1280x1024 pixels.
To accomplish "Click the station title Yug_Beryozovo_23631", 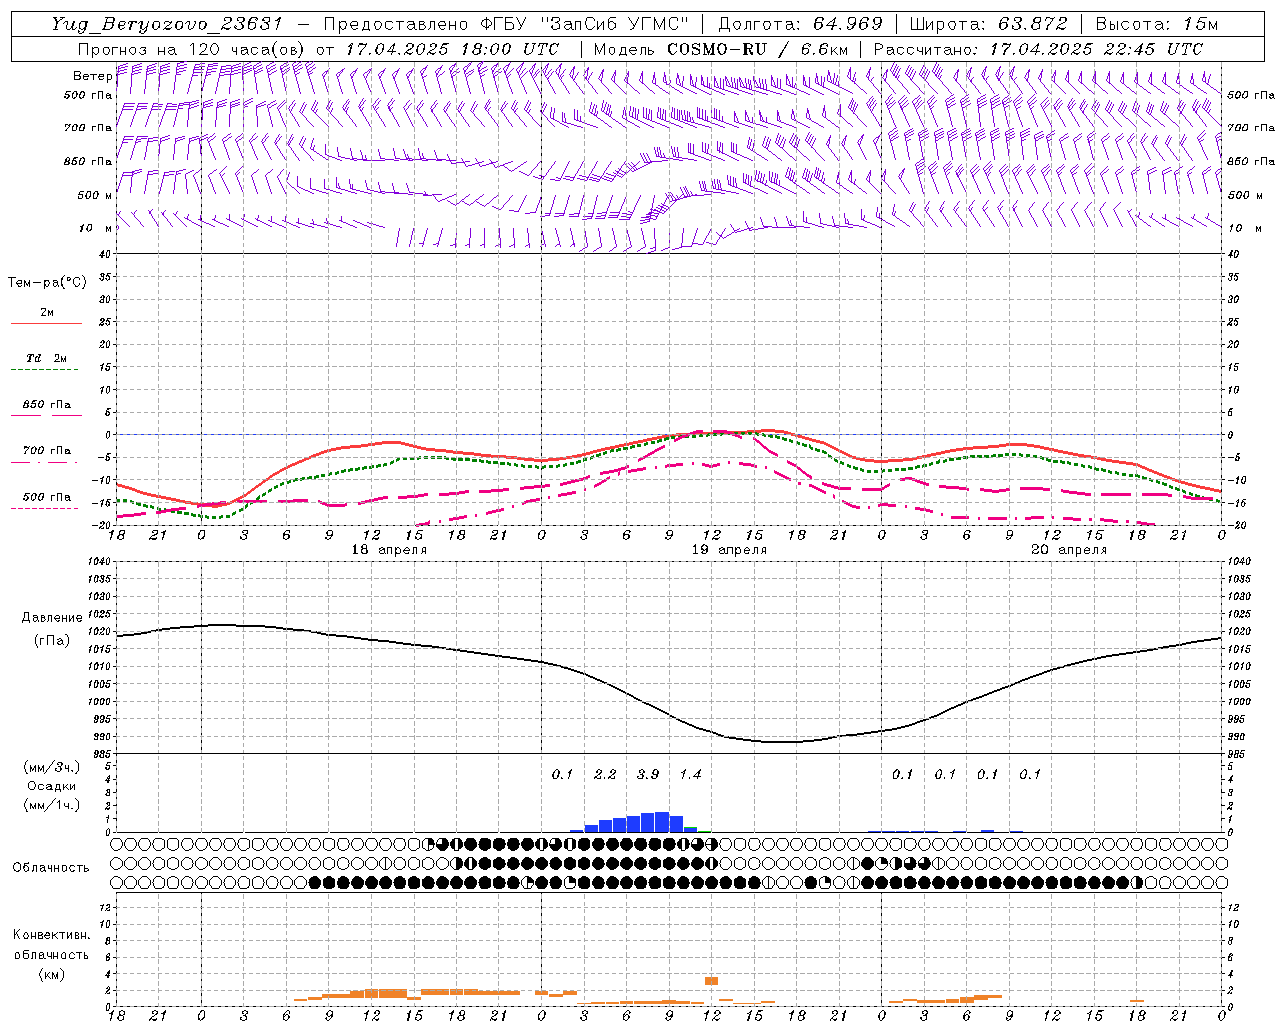I will click(x=167, y=24).
